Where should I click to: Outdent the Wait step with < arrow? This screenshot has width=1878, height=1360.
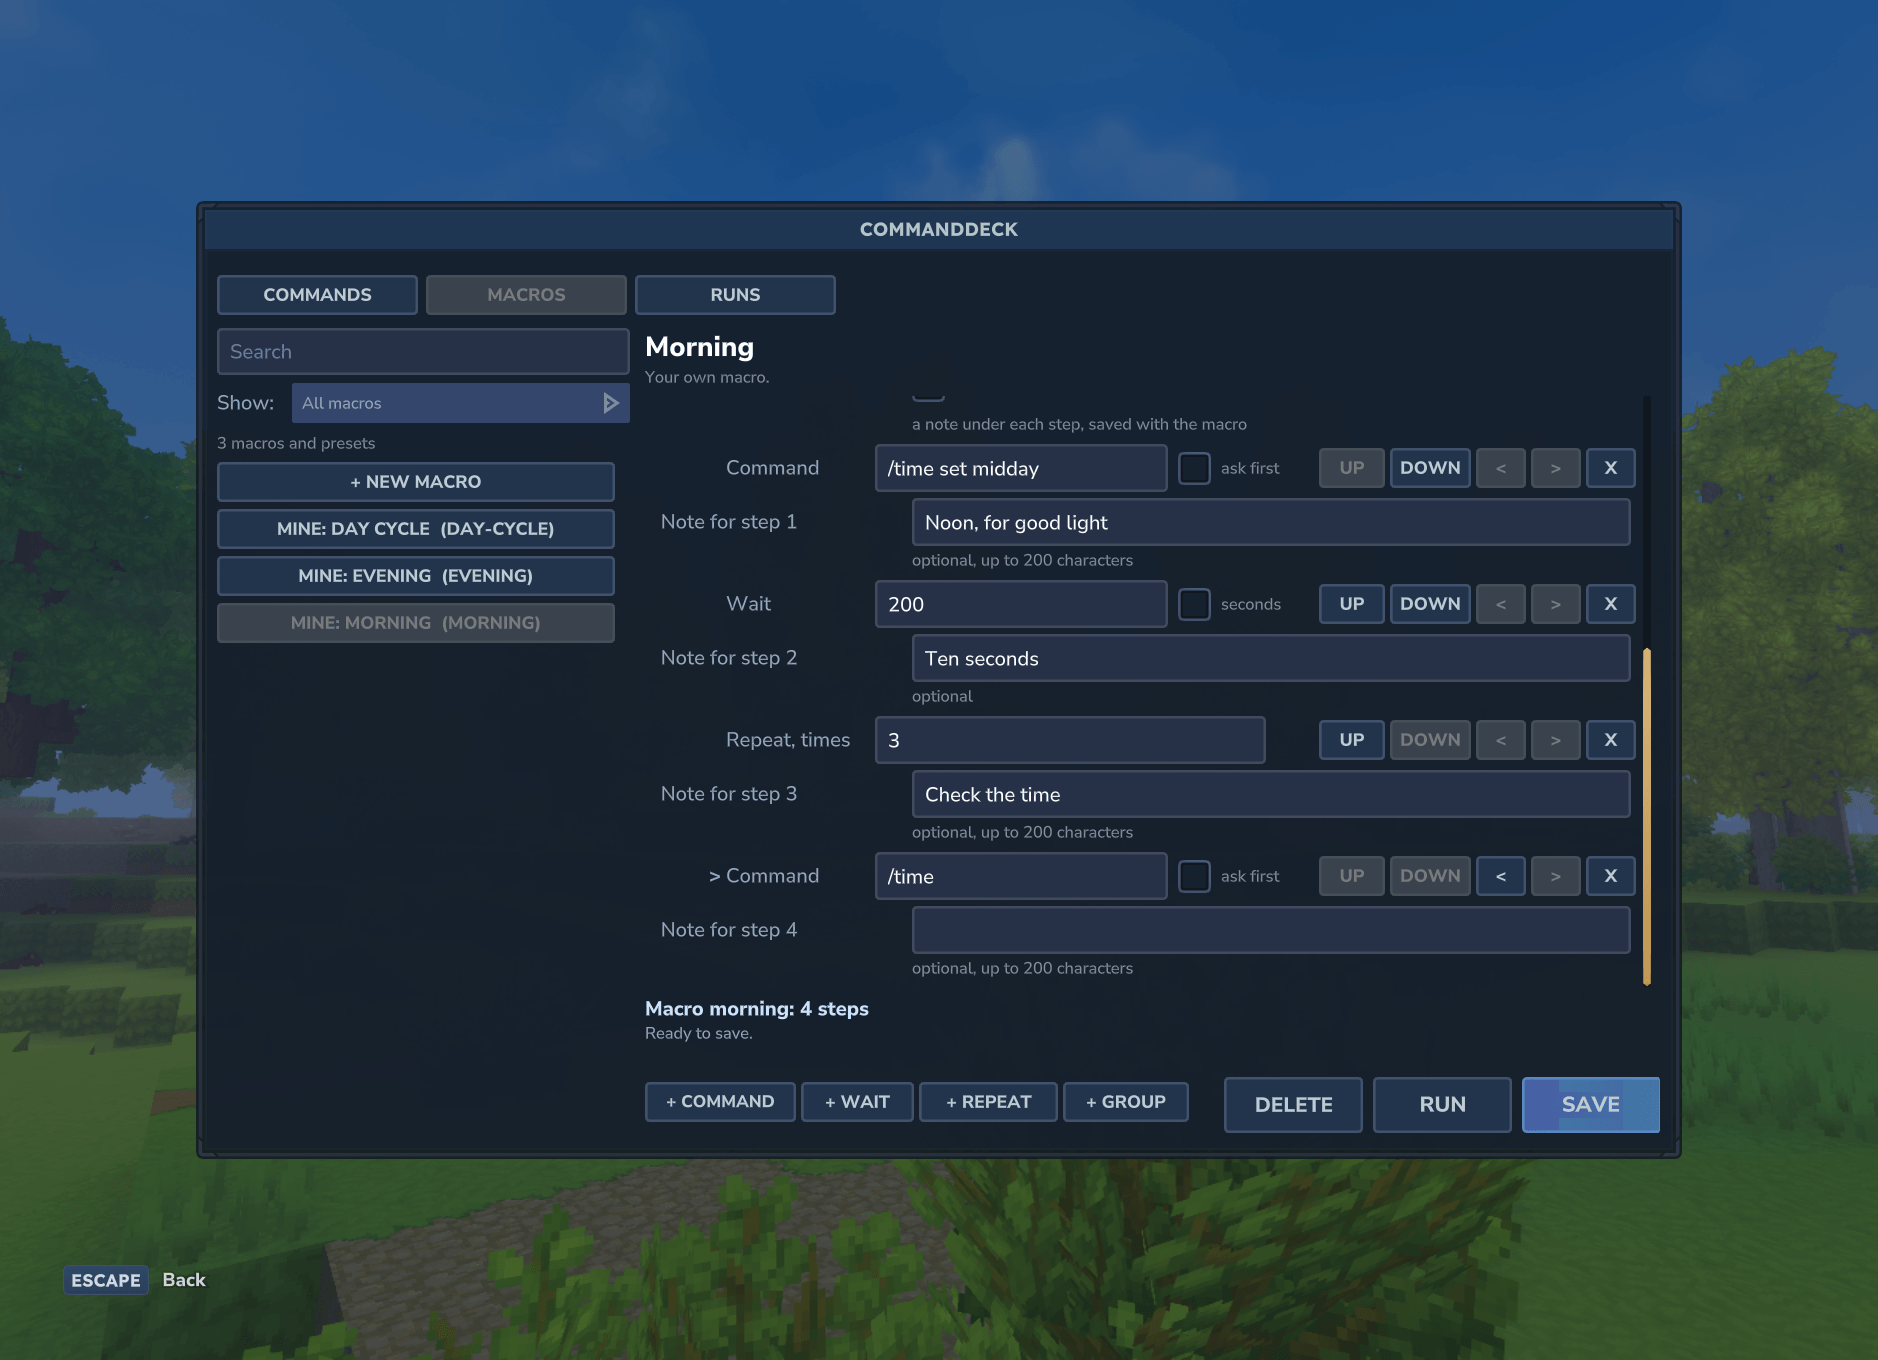pos(1501,604)
